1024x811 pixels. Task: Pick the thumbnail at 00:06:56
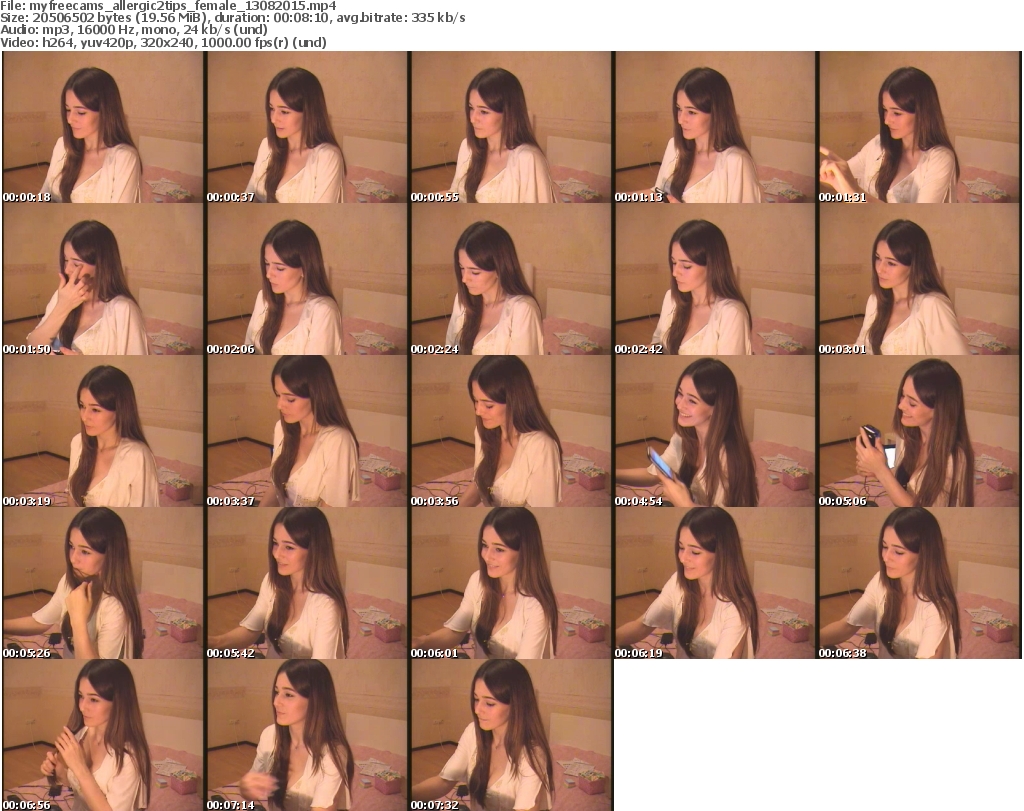click(x=103, y=735)
